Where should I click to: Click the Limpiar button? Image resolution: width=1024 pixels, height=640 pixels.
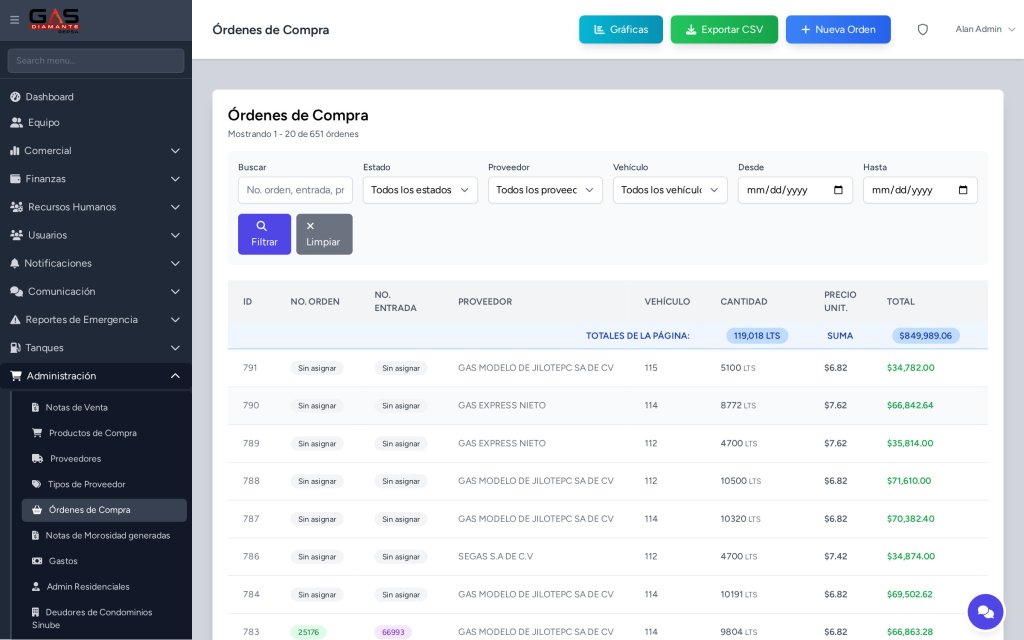tap(324, 234)
